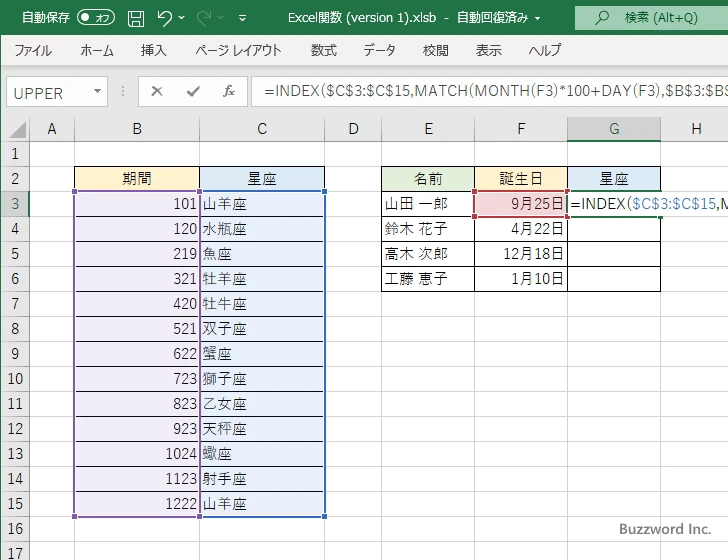Open Customize Quick Access Toolbar dropdown
The height and width of the screenshot is (560, 728).
(x=242, y=19)
